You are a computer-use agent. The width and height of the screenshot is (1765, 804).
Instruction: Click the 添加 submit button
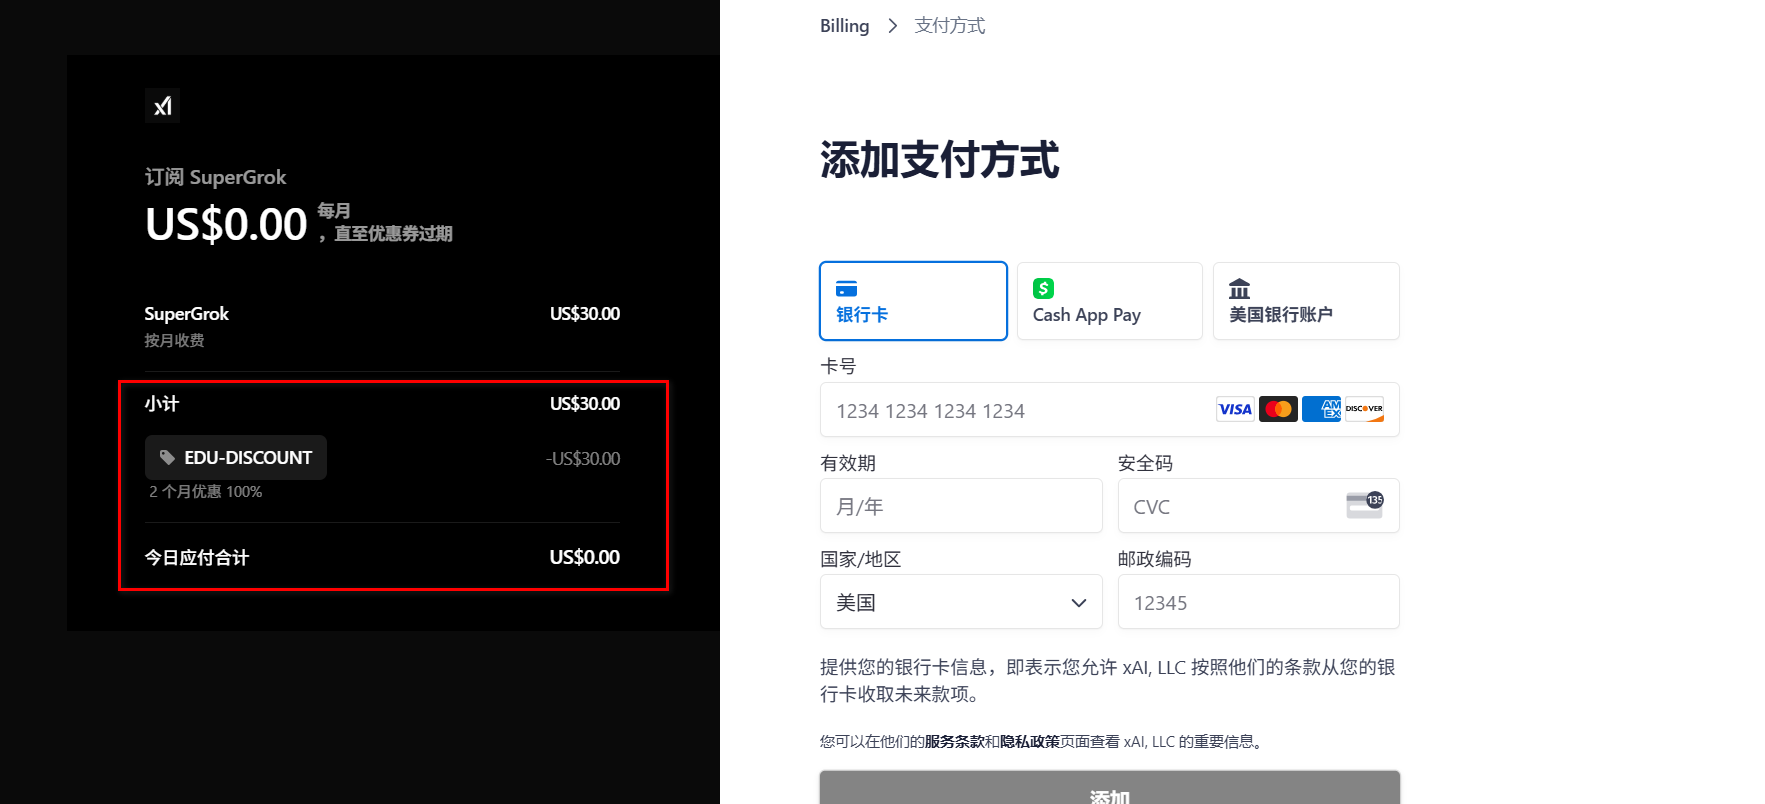tap(1109, 788)
